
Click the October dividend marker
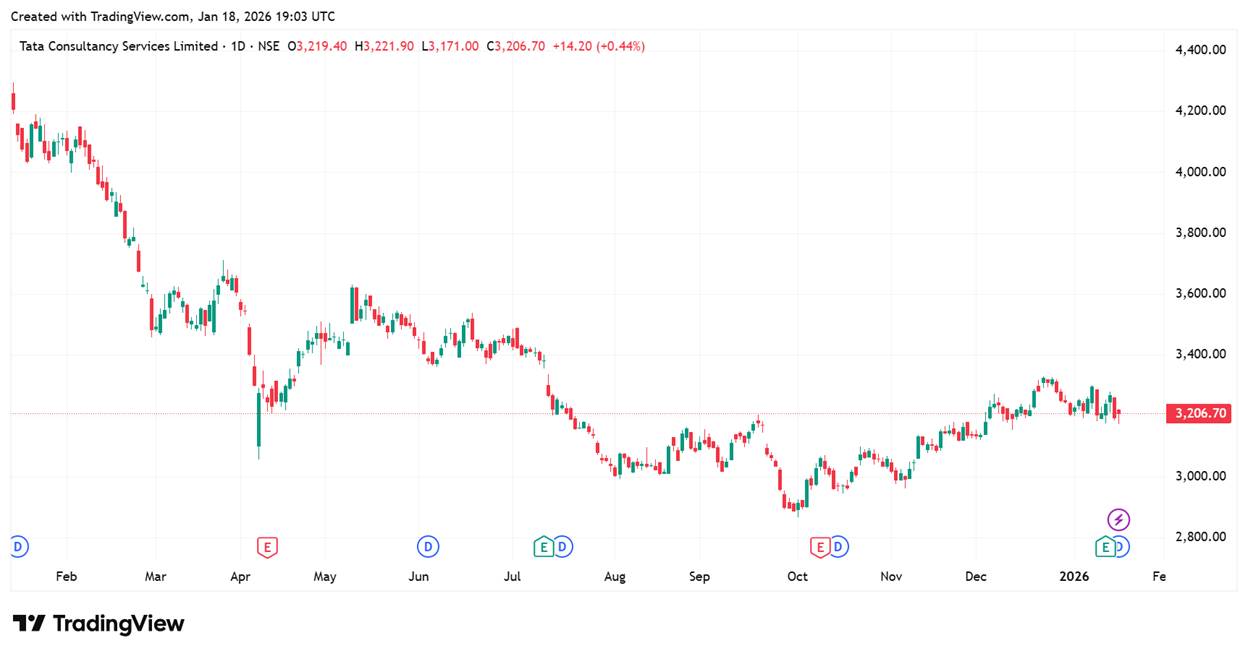click(839, 546)
